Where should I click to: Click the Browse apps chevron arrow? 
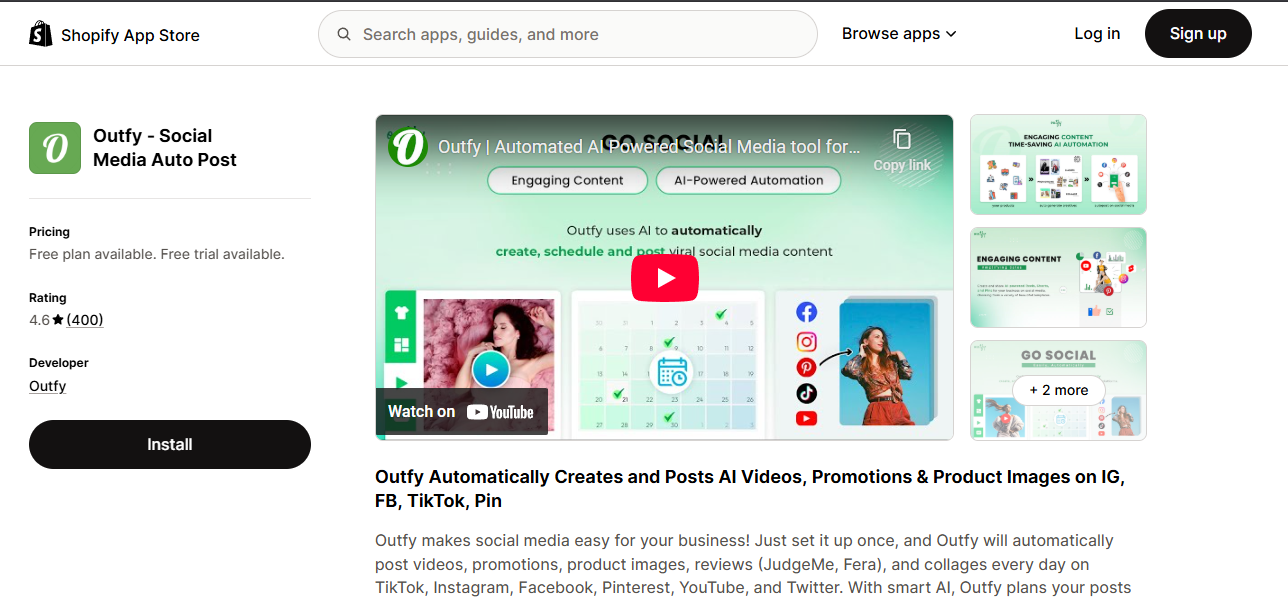pyautogui.click(x=951, y=34)
